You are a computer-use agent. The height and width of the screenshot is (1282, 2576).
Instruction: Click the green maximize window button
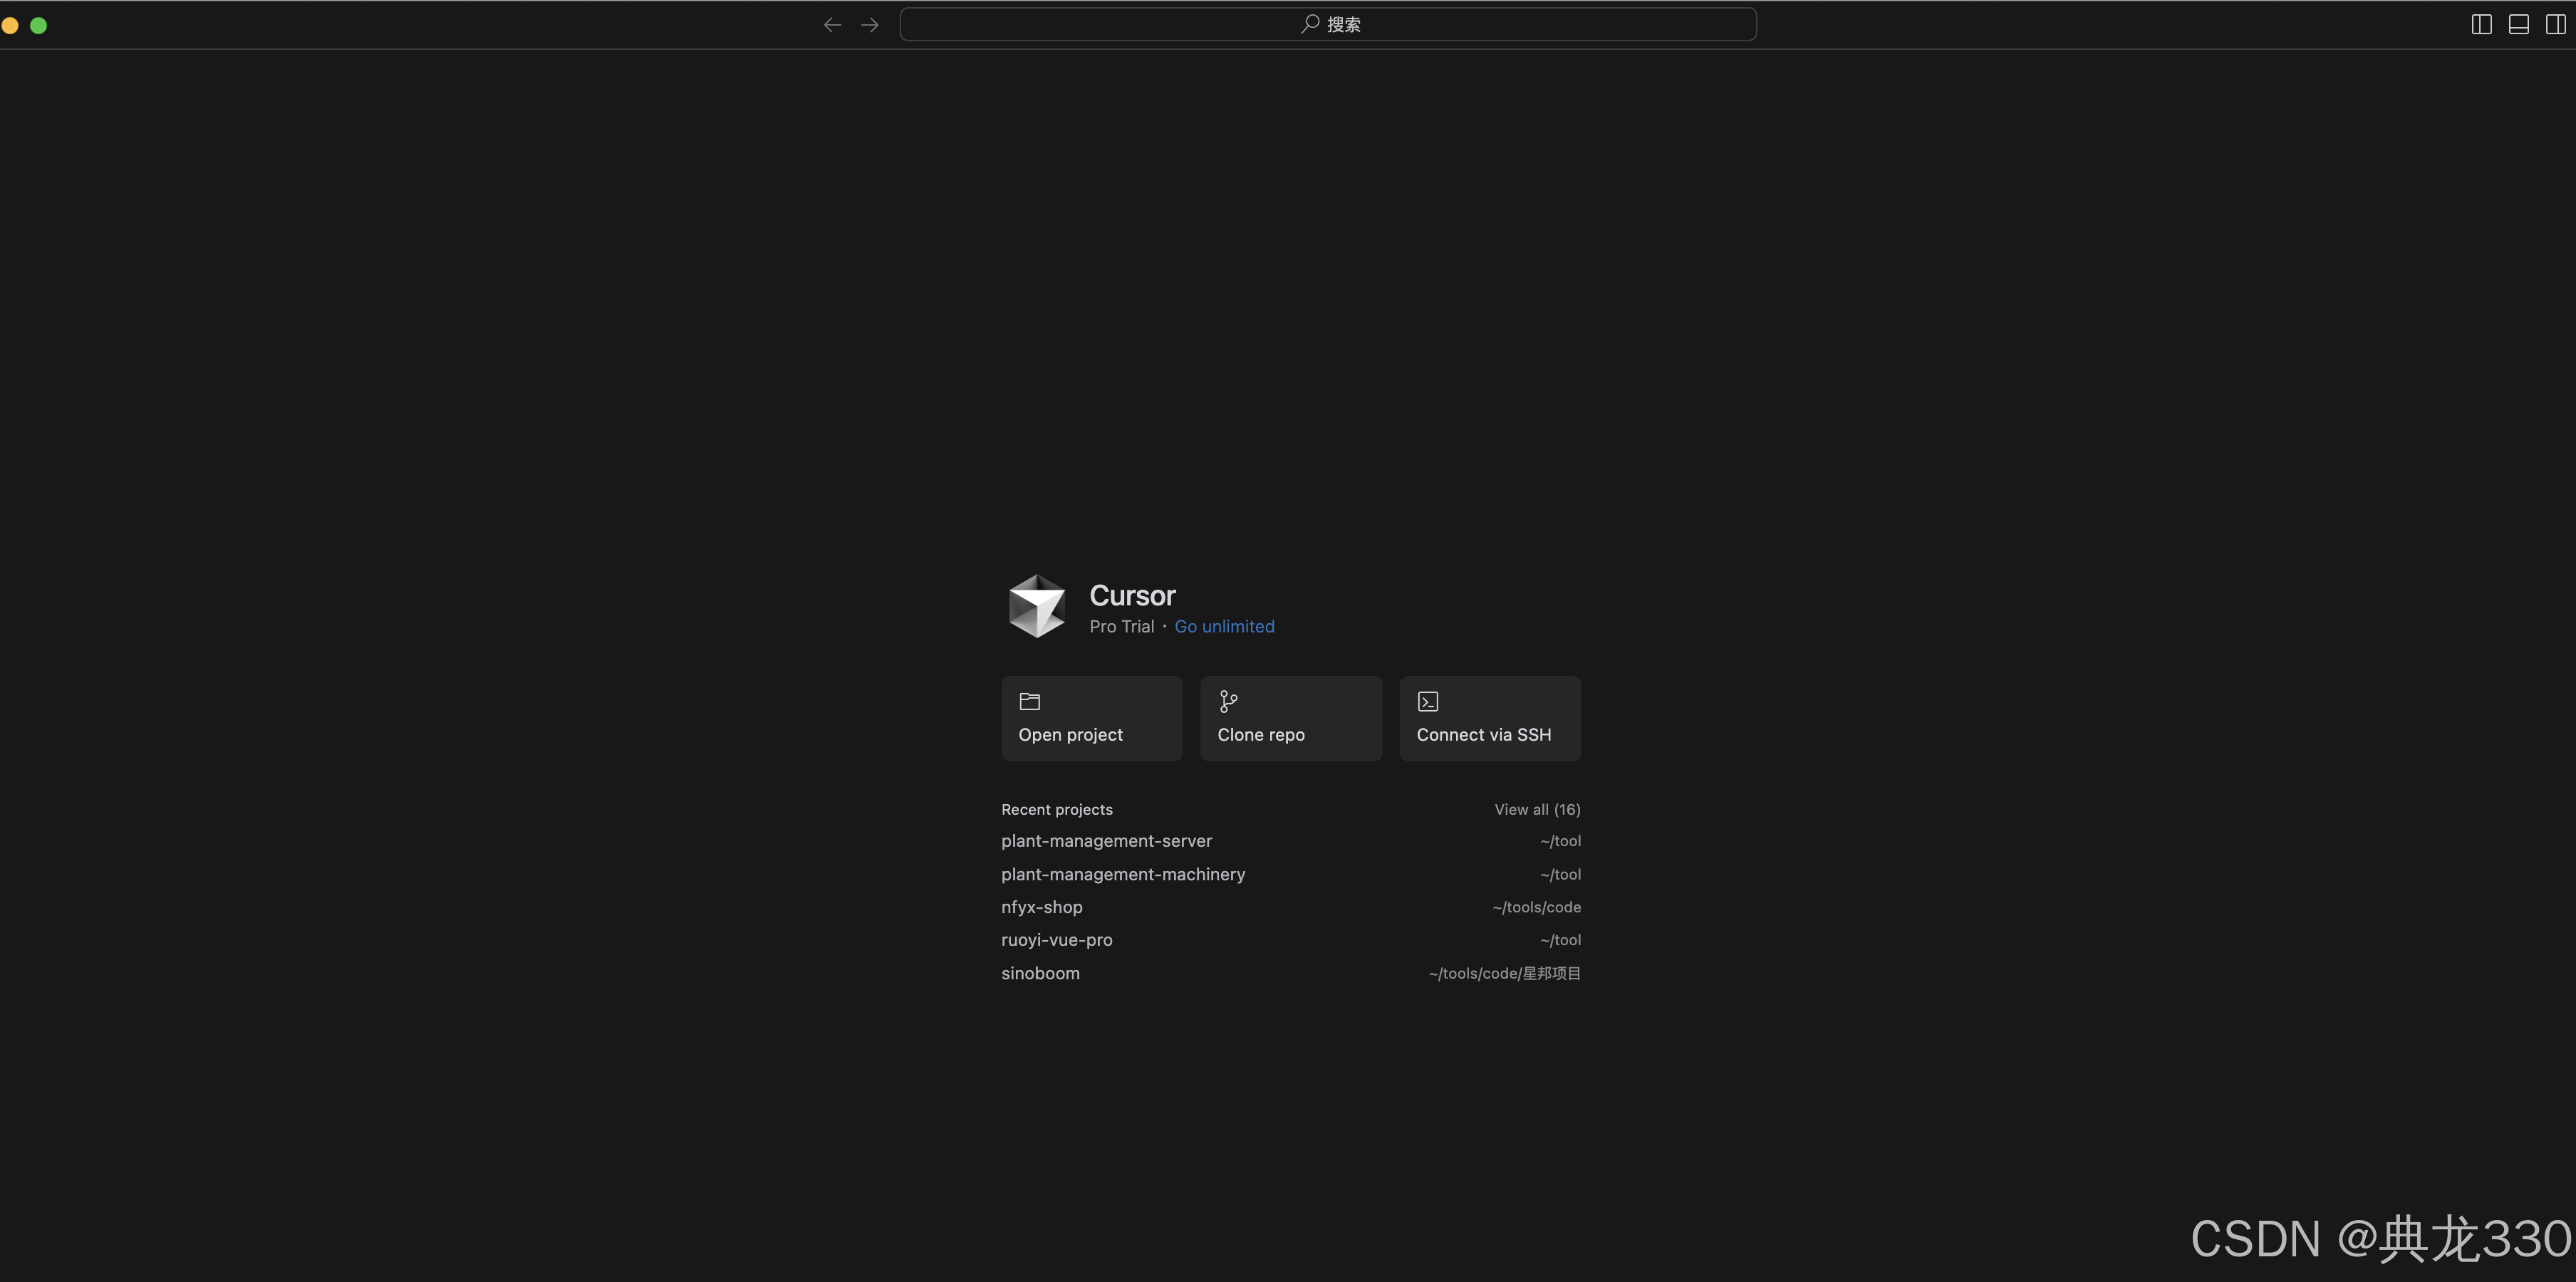(39, 25)
